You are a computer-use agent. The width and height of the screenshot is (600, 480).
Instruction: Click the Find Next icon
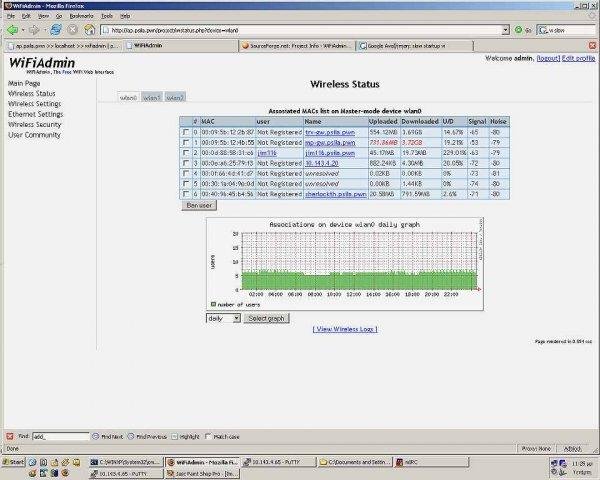point(96,436)
